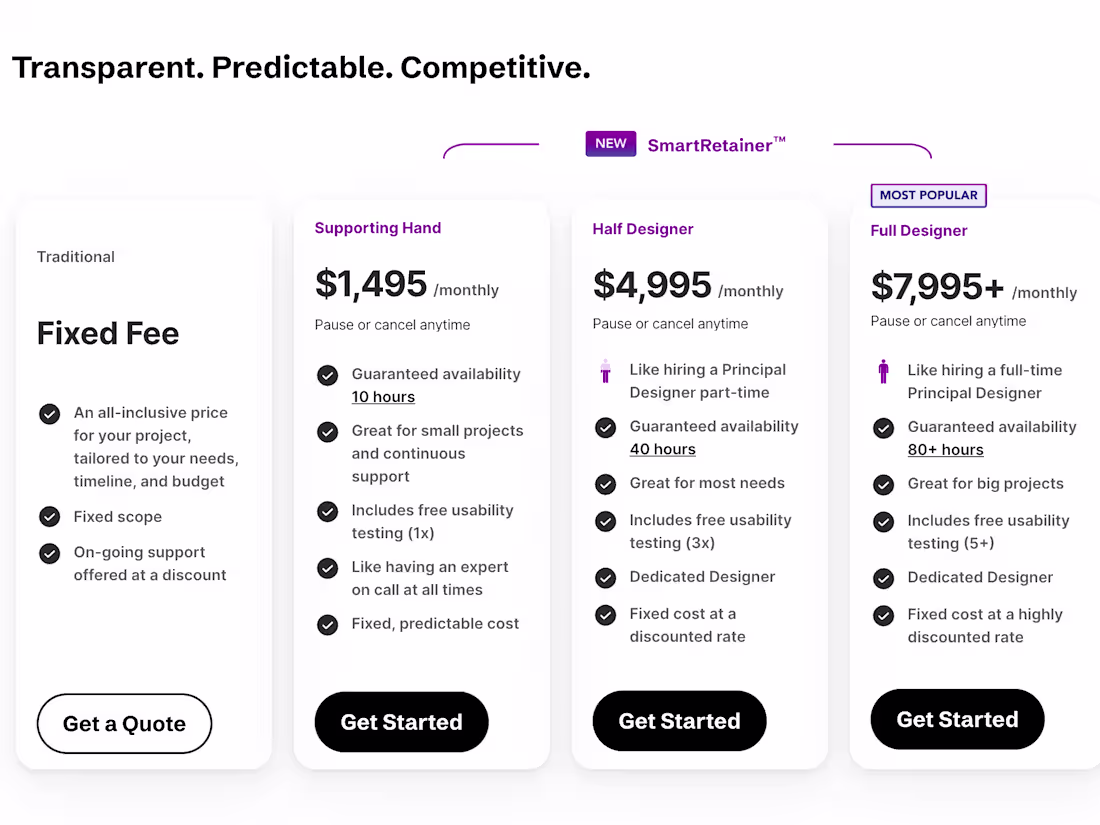Click the full-time Principal Designer person icon
The image size is (1100, 825).
coord(883,371)
